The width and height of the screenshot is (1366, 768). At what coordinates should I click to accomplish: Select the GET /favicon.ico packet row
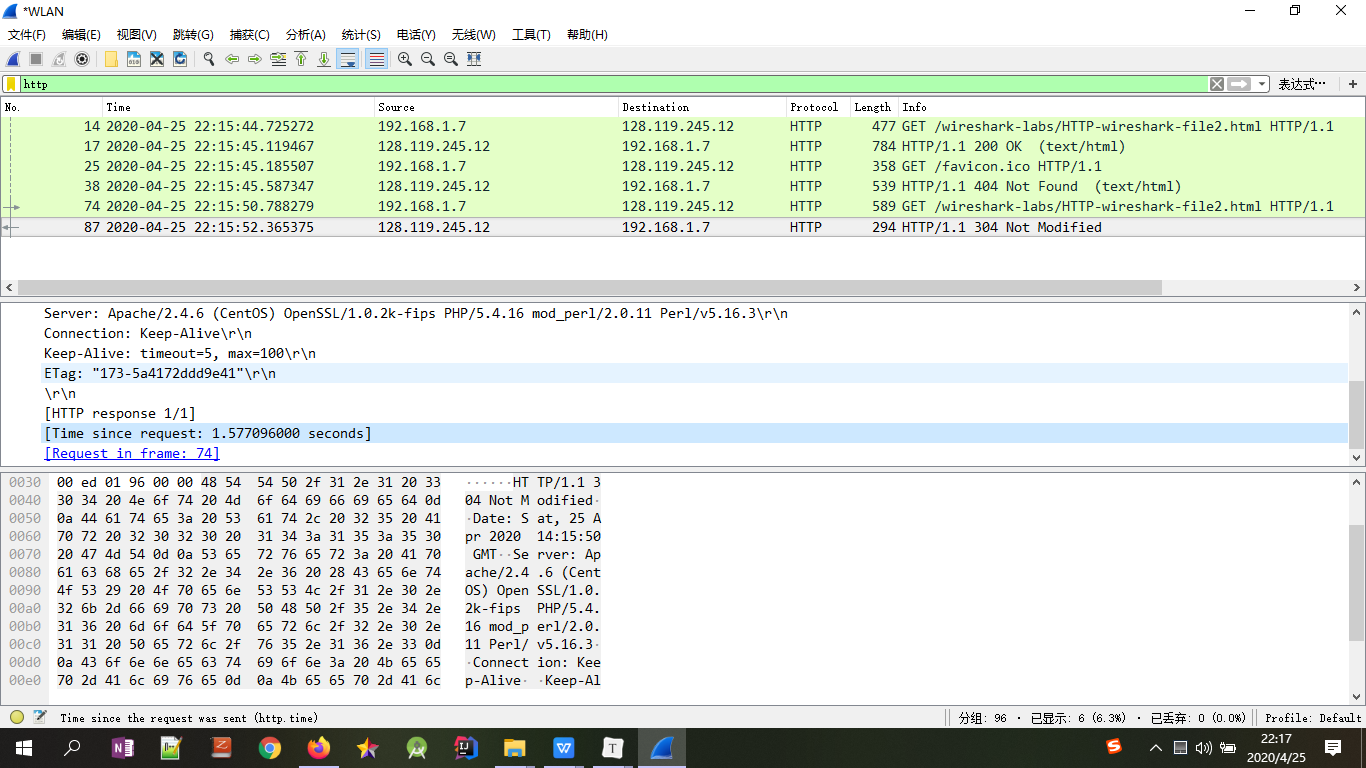(x=400, y=166)
